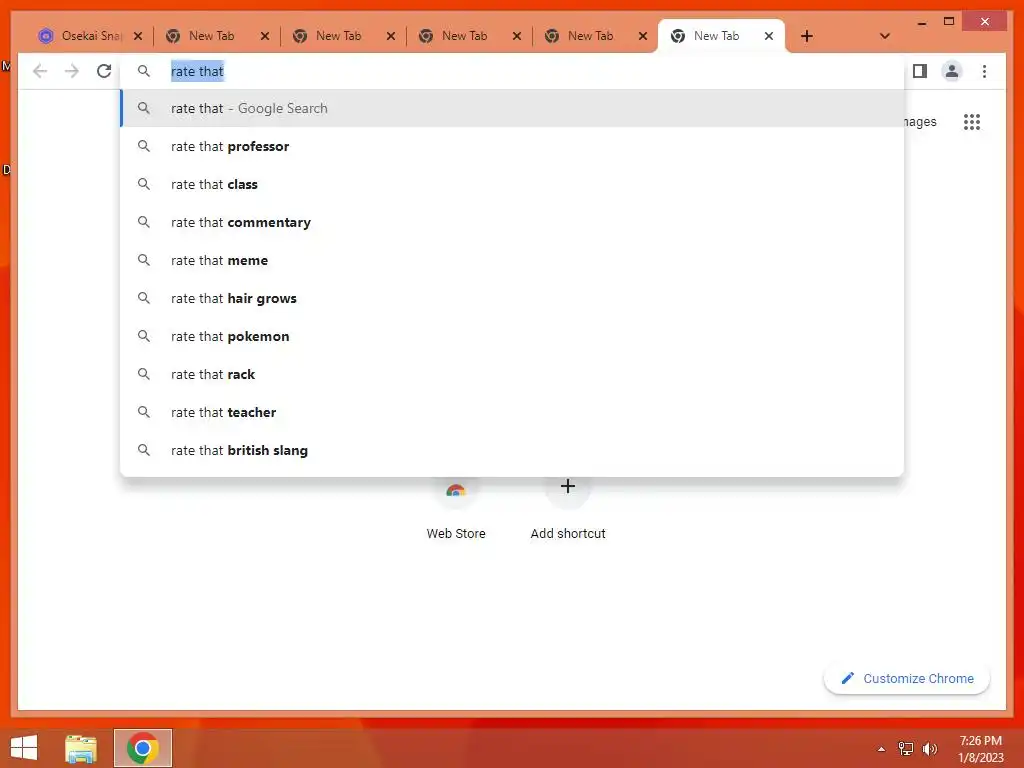Open the profile avatar menu

pos(952,71)
